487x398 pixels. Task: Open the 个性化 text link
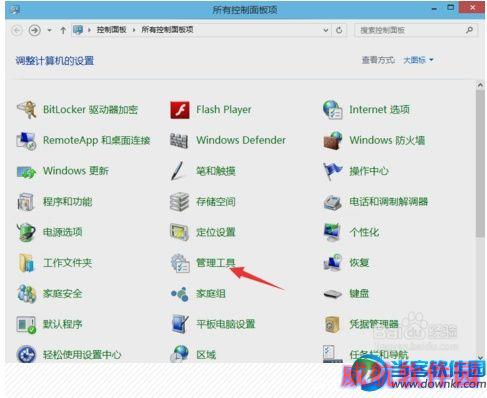tap(364, 232)
